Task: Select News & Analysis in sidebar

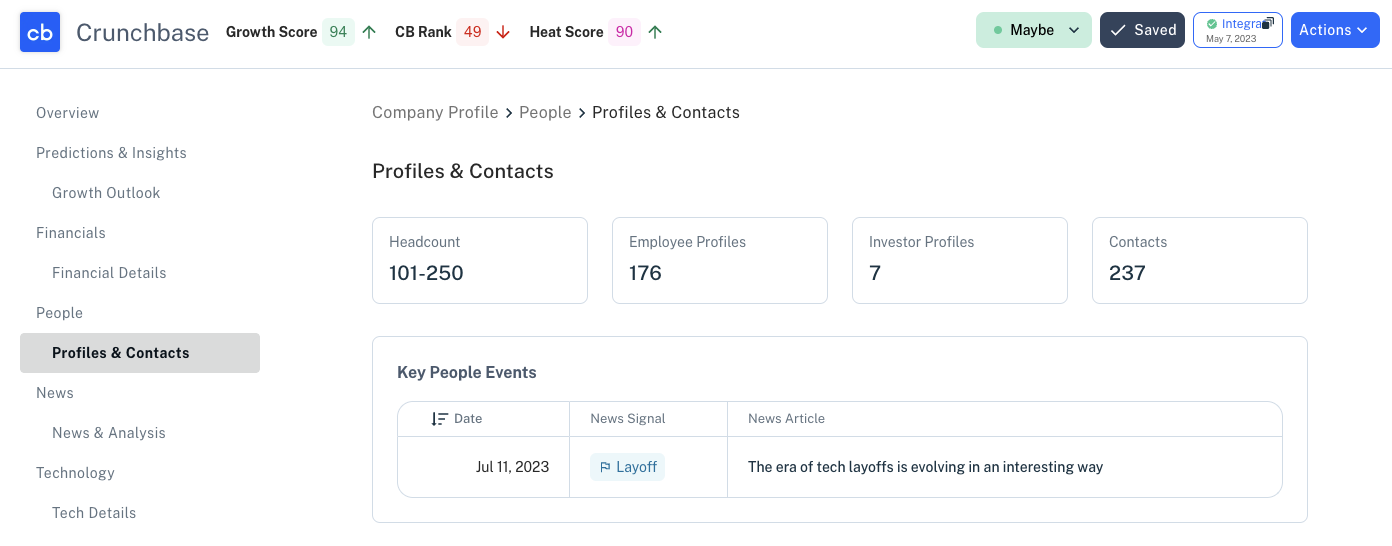Action: click(109, 433)
